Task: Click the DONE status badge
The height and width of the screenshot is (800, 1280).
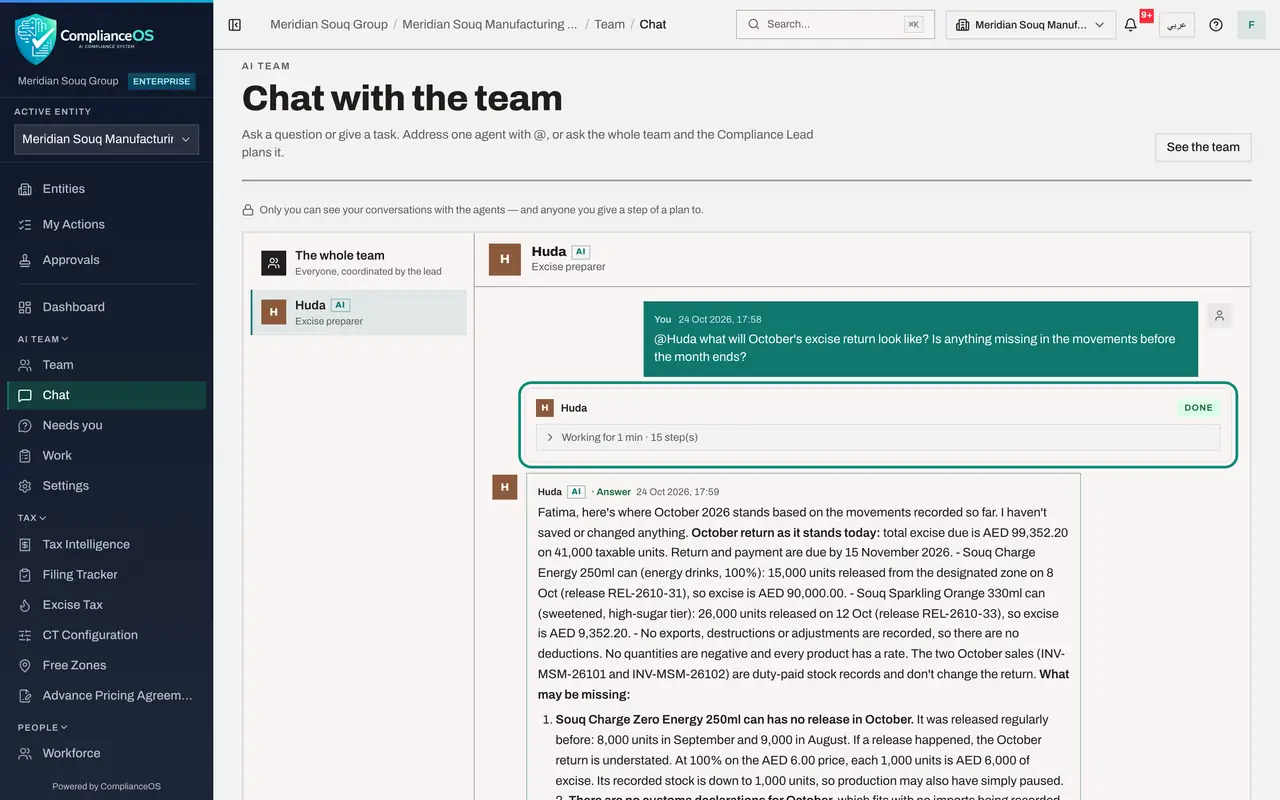Action: (x=1198, y=408)
